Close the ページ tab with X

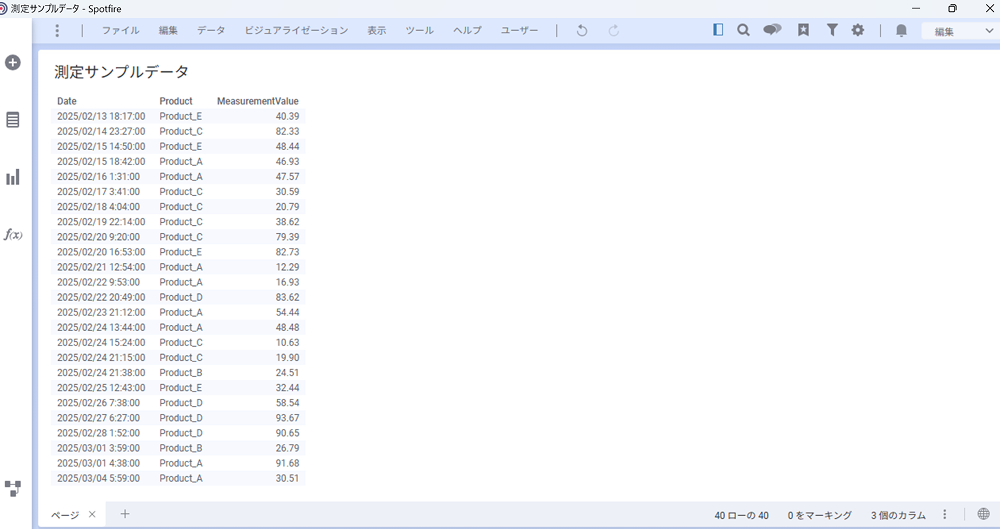point(92,514)
